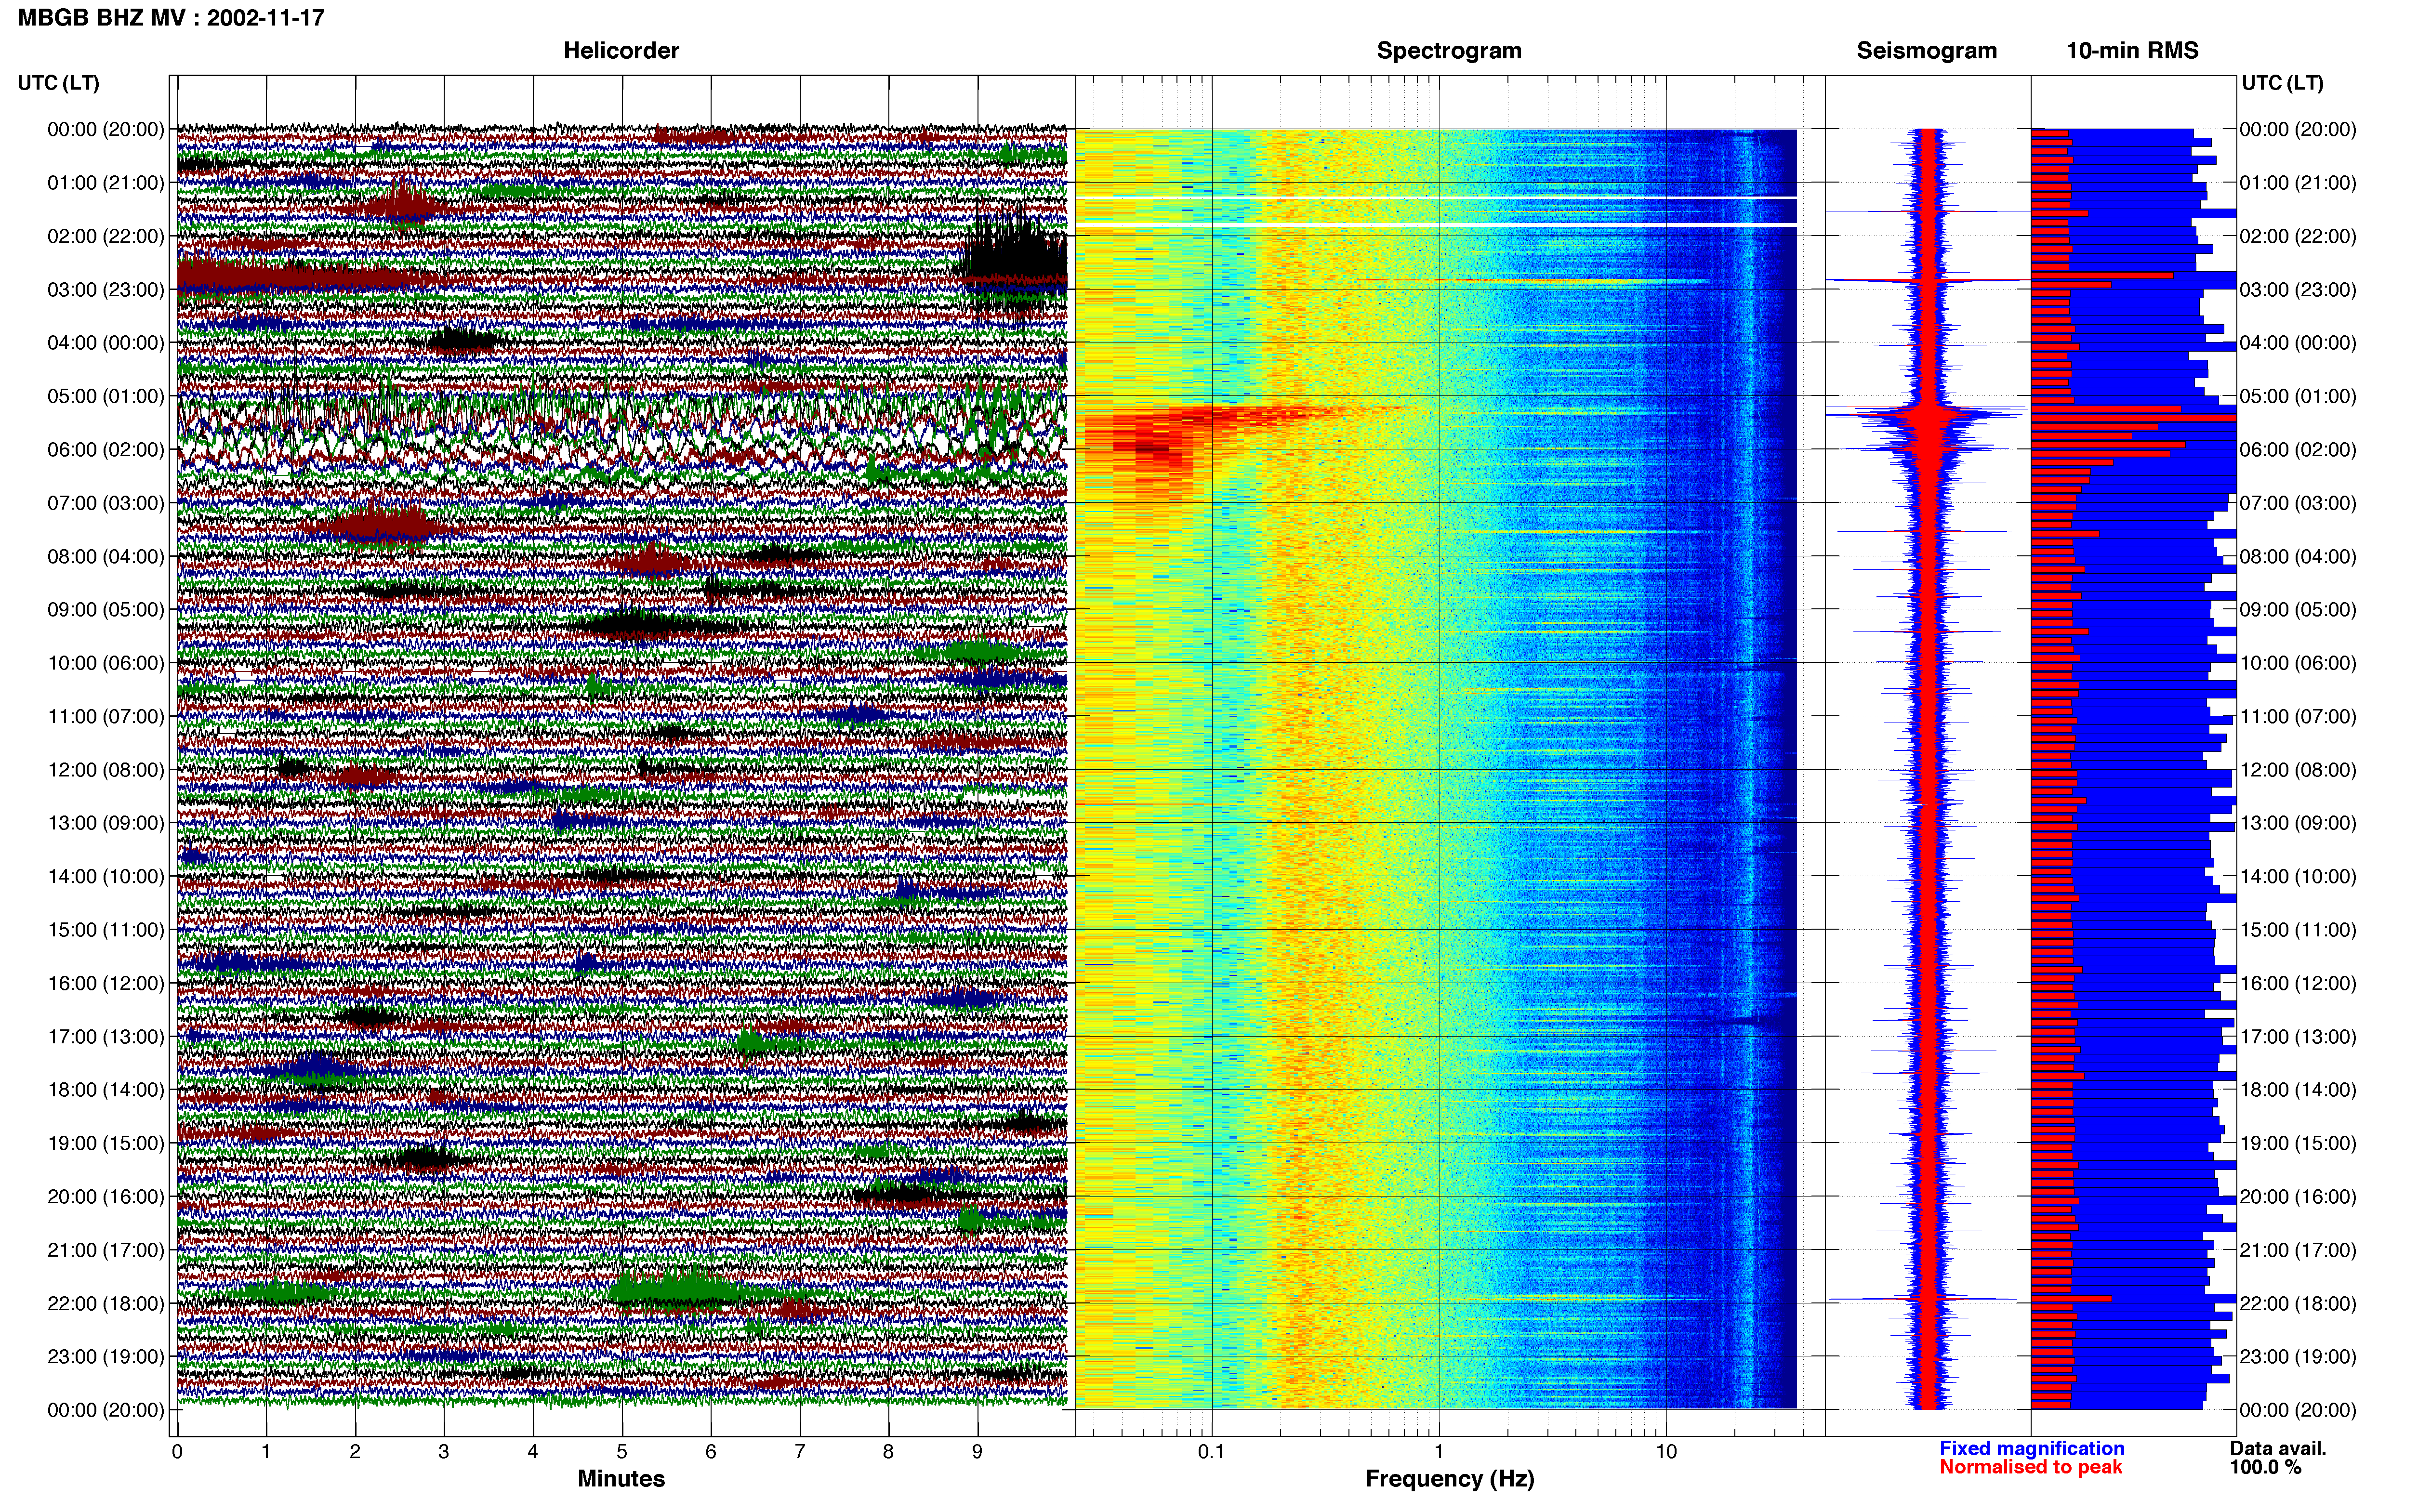Click right time label '10:00 (06:00)'

click(2298, 663)
